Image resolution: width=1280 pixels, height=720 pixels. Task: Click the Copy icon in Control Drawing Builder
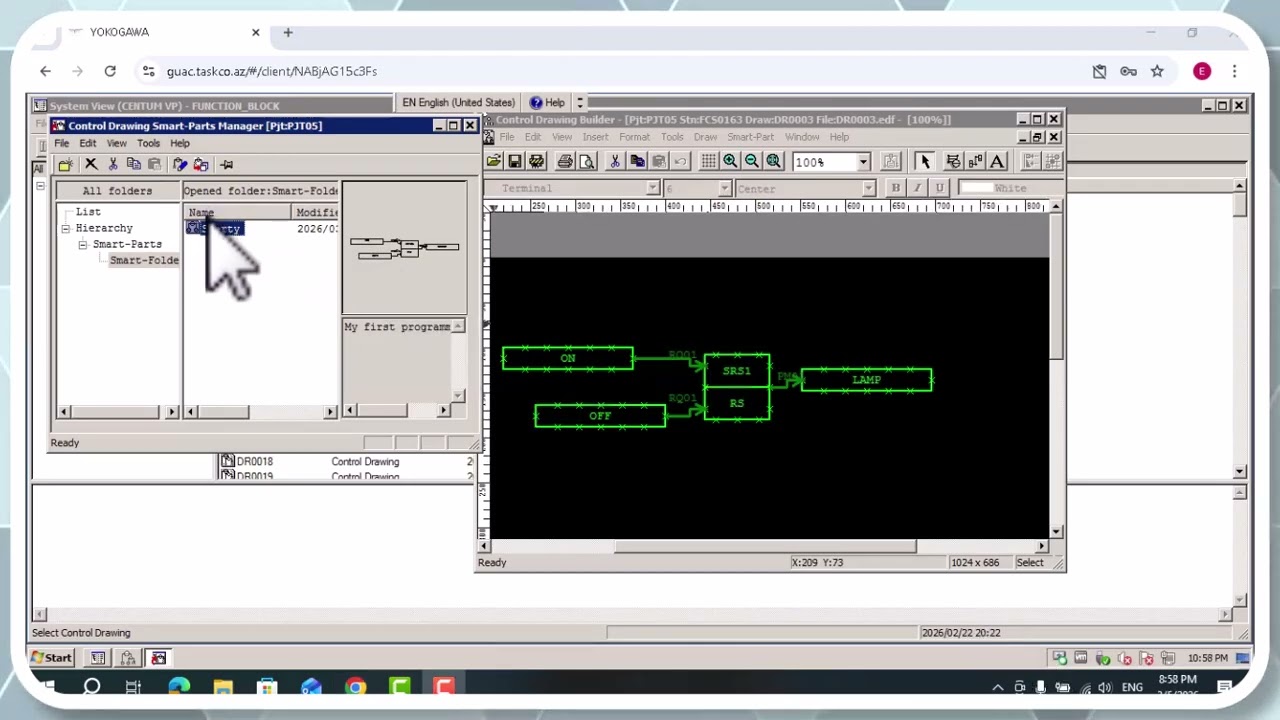[x=637, y=161]
